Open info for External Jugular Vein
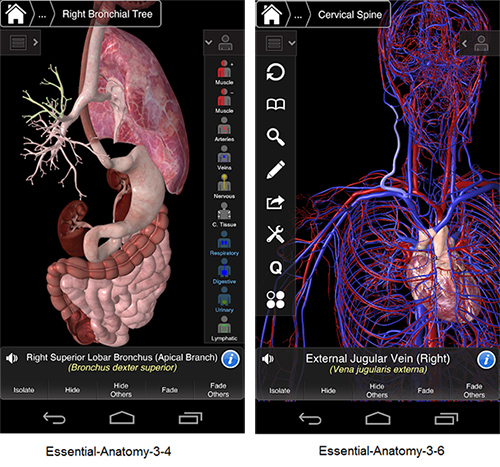This screenshot has height=467, width=500. pos(486,360)
